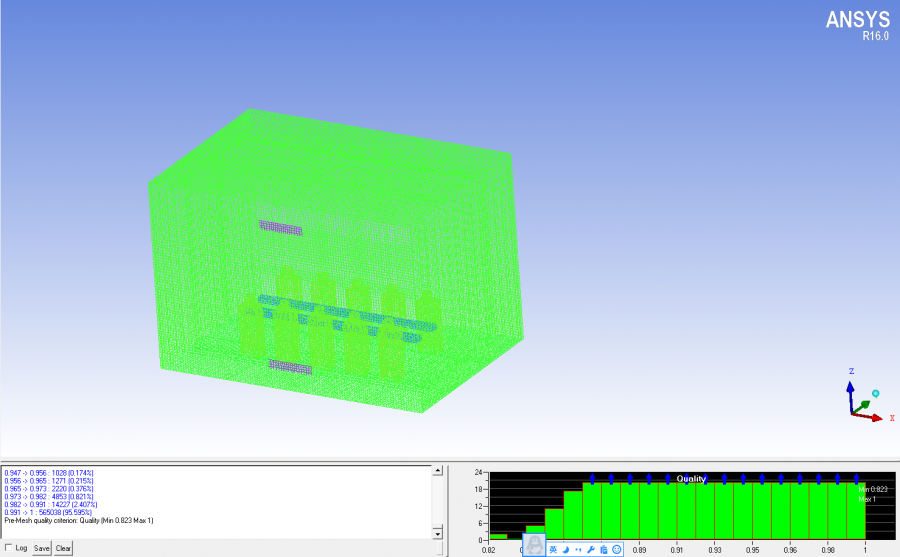
Task: Click the message log scroll down arrow
Action: click(x=437, y=534)
